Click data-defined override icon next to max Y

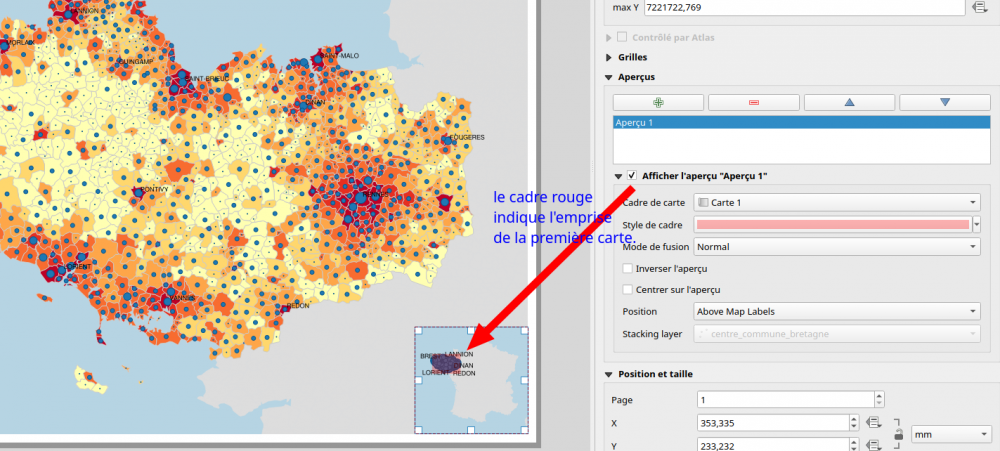tap(981, 8)
